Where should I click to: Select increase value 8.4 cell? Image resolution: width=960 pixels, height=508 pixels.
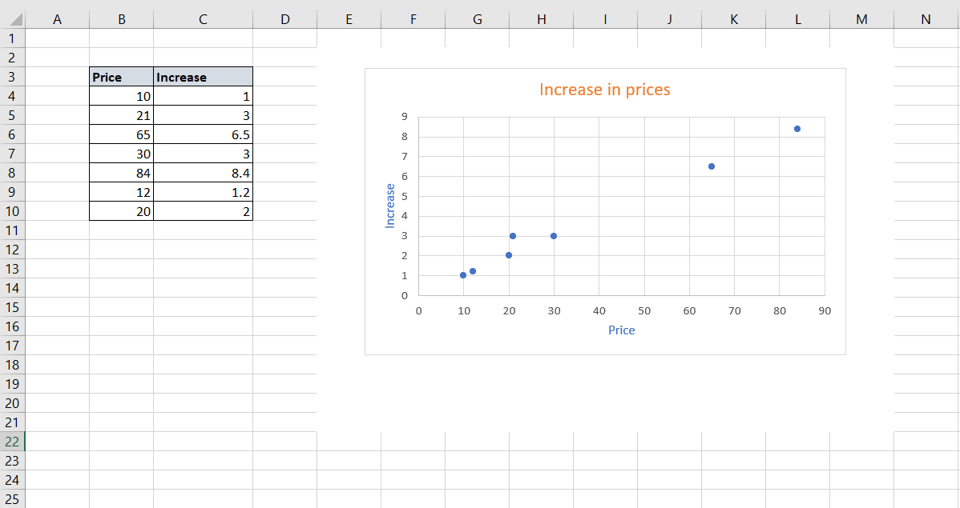coord(203,173)
